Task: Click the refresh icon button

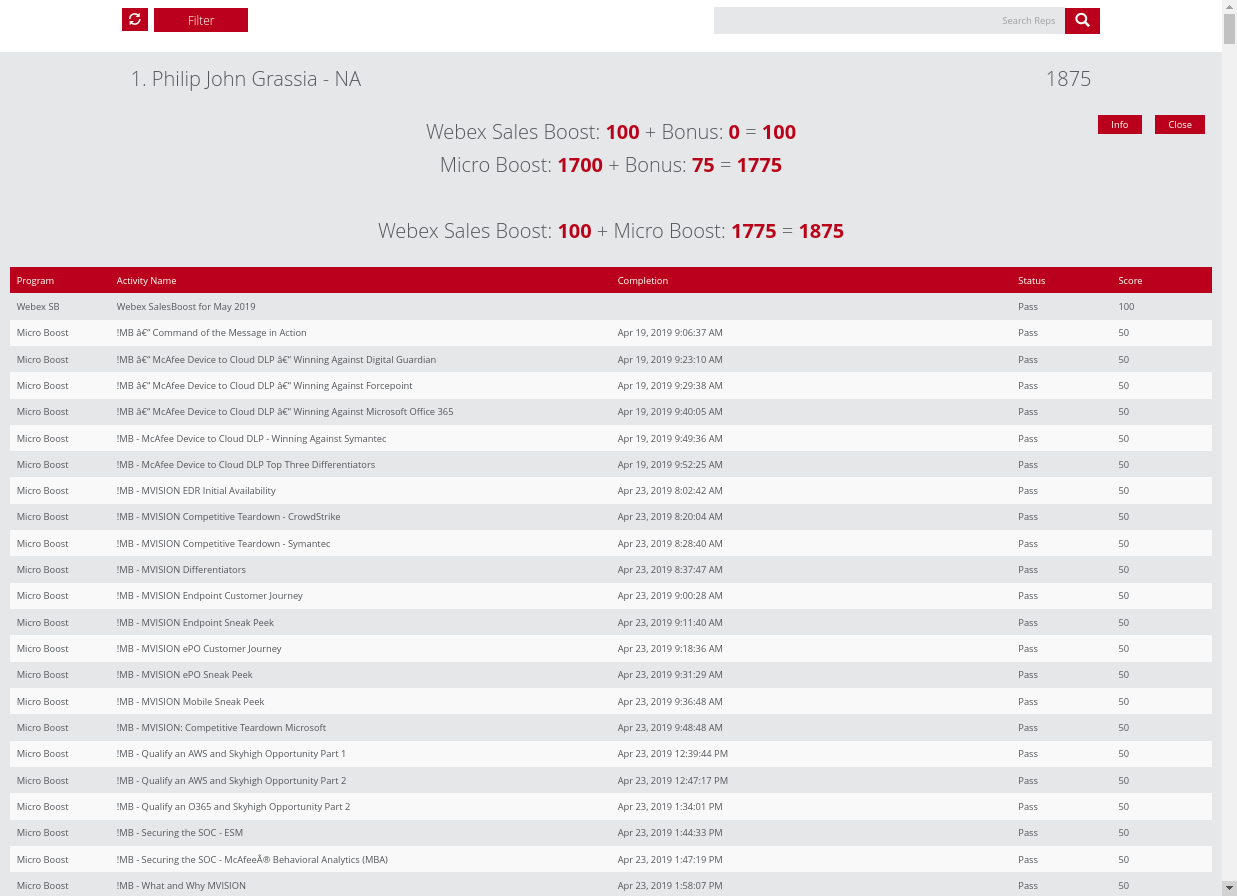Action: click(x=135, y=20)
